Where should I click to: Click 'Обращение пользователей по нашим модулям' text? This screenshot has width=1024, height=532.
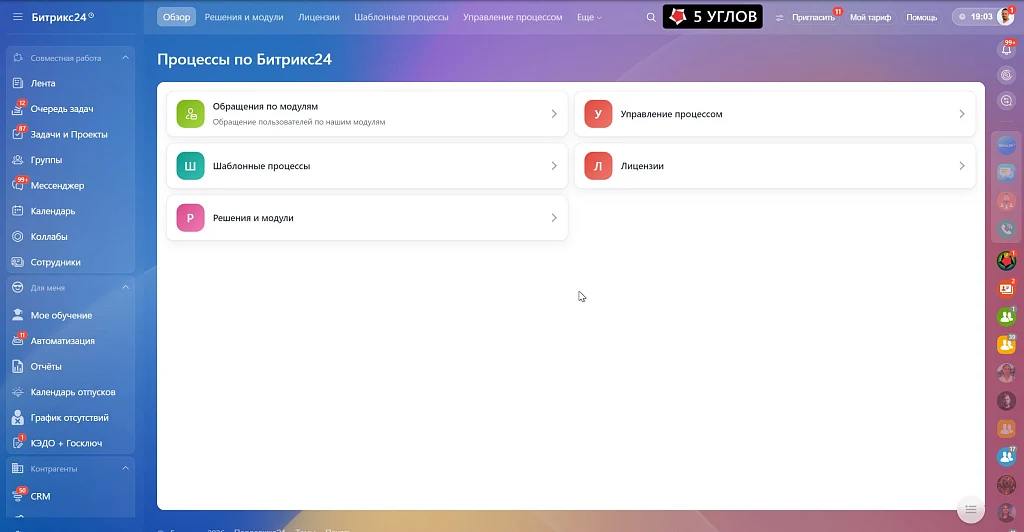(x=299, y=122)
